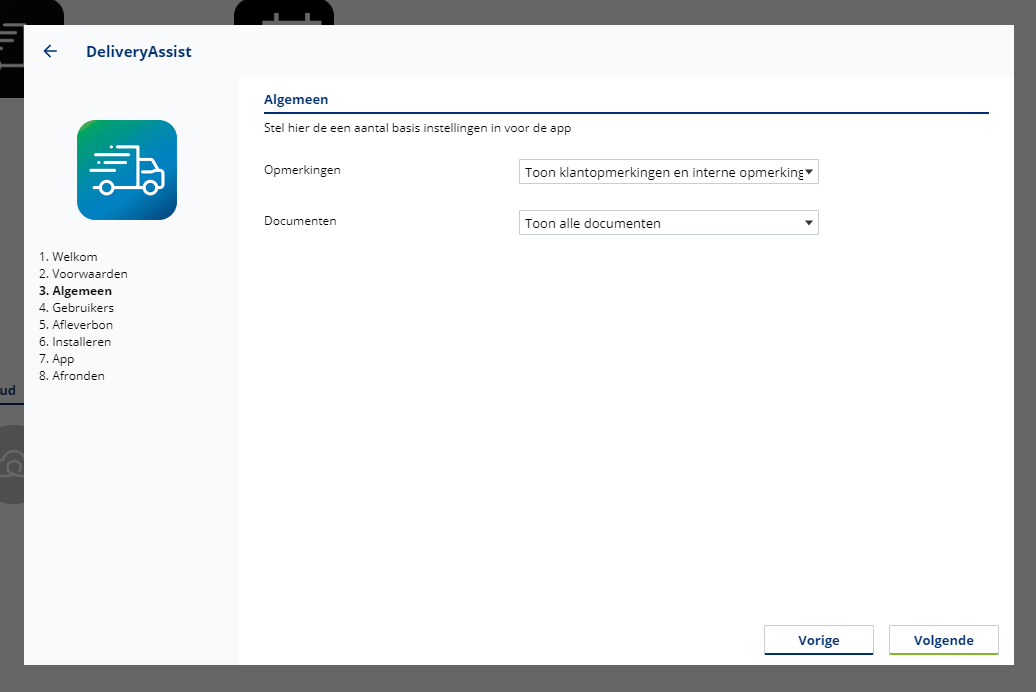
Task: Go back with the left arrow icon
Action: pyautogui.click(x=50, y=52)
